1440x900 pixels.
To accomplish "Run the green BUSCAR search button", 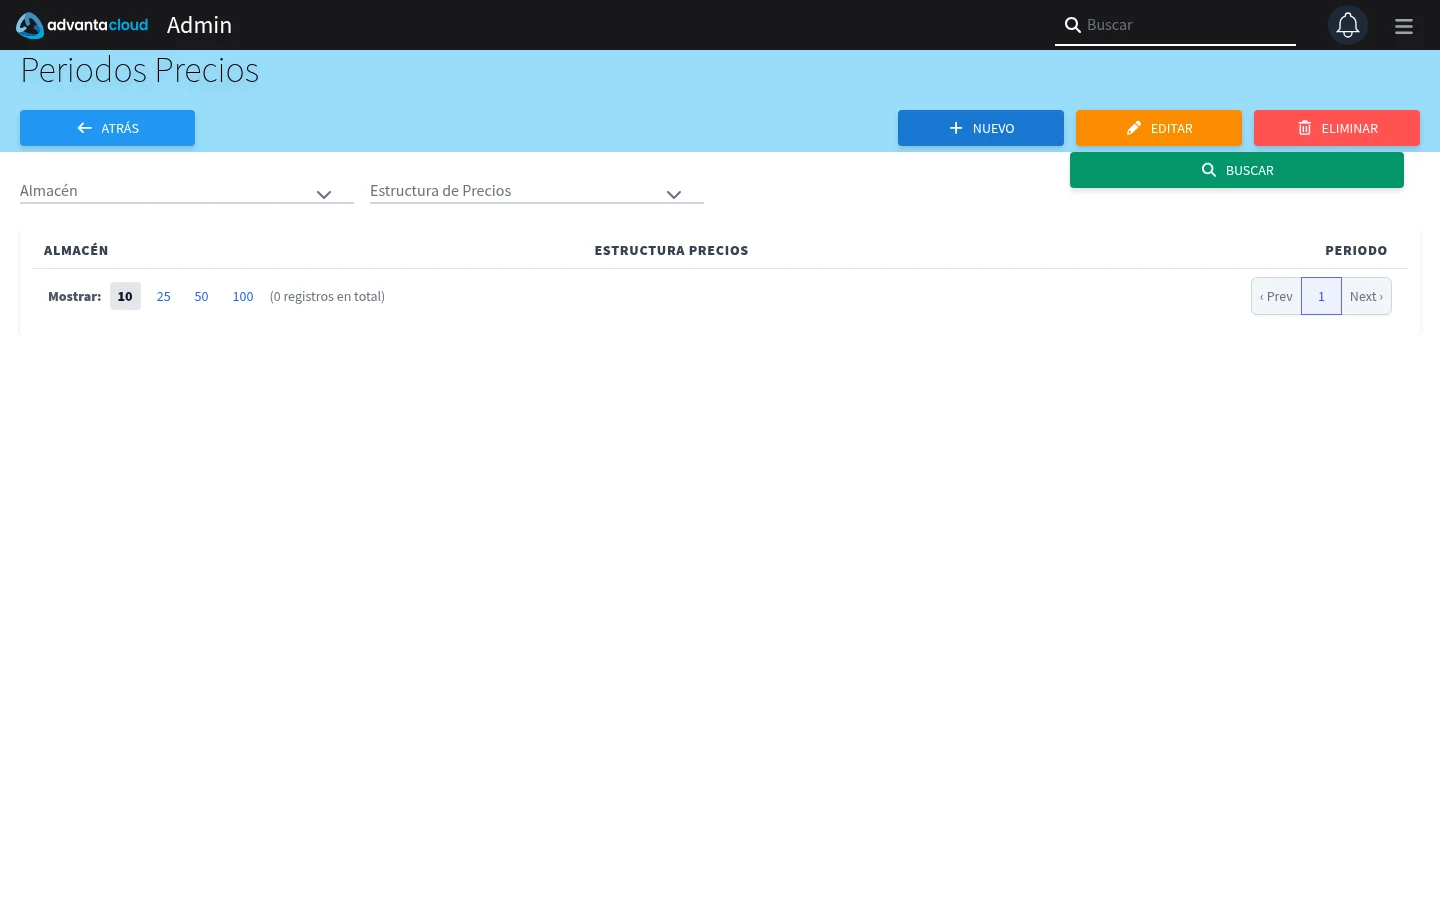I will pyautogui.click(x=1237, y=170).
